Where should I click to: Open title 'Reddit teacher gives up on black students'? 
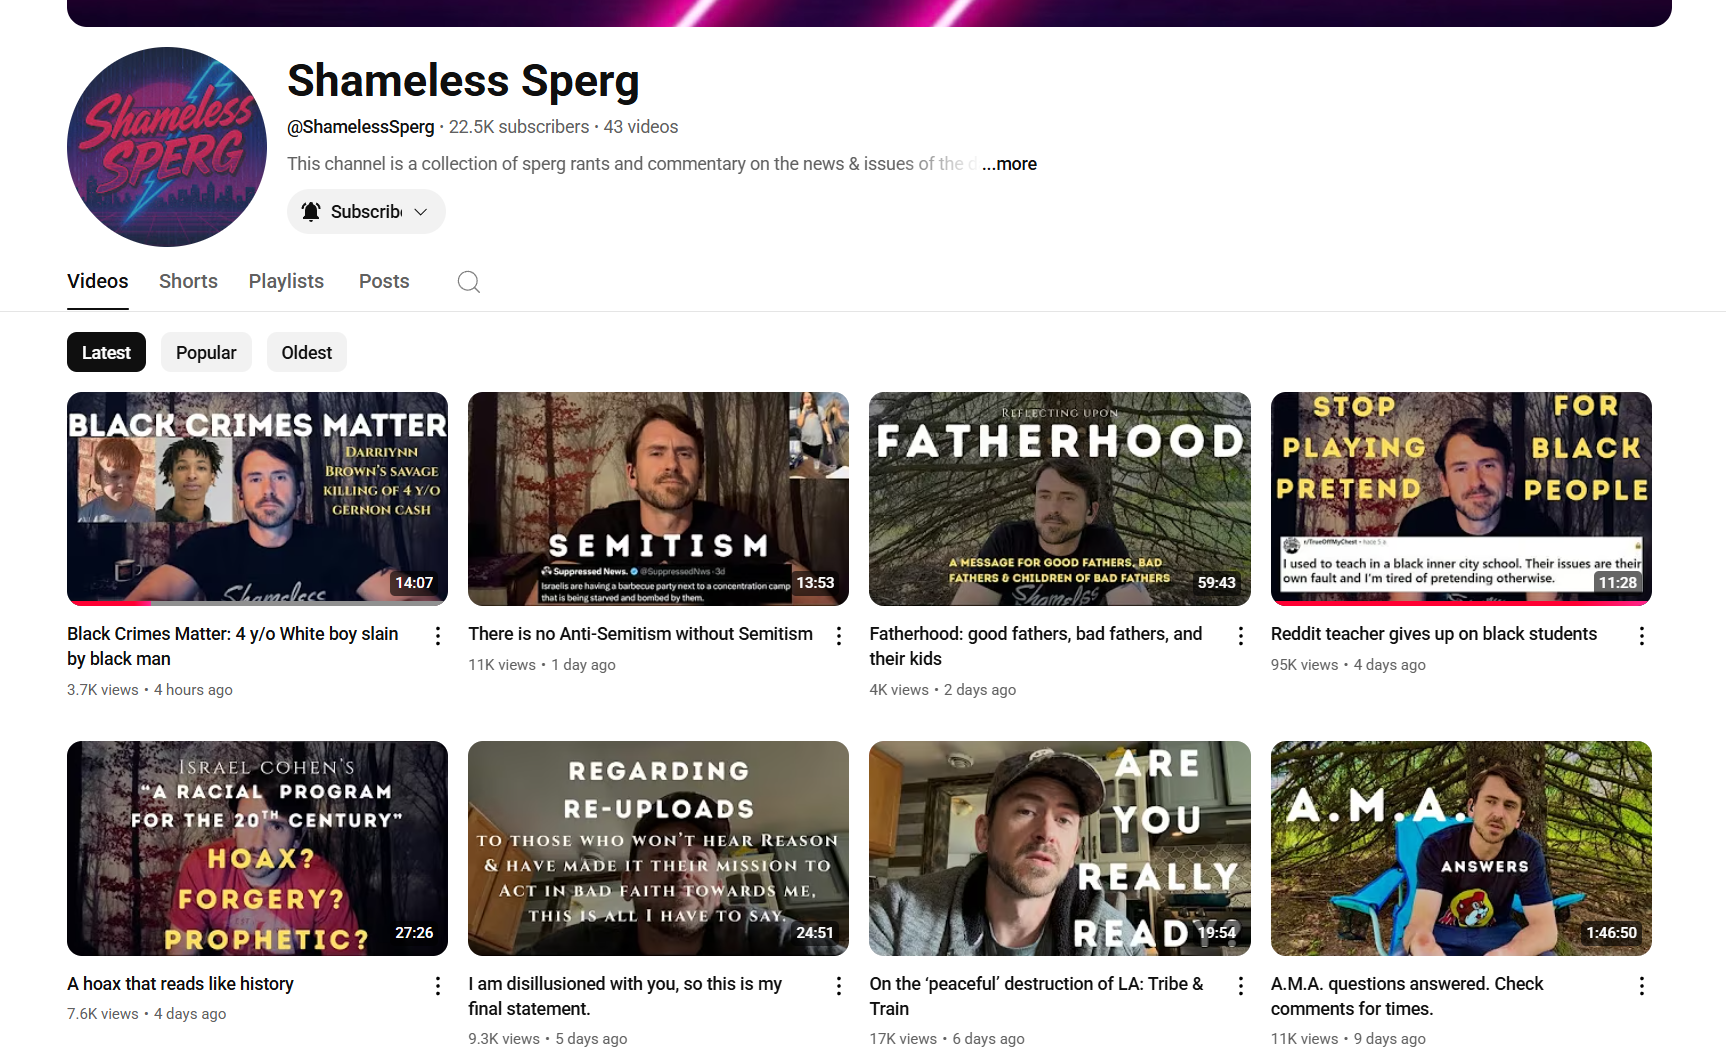coord(1434,634)
